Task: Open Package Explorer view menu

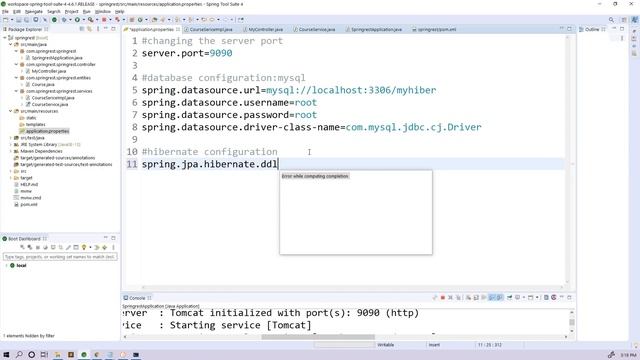Action: click(x=98, y=29)
